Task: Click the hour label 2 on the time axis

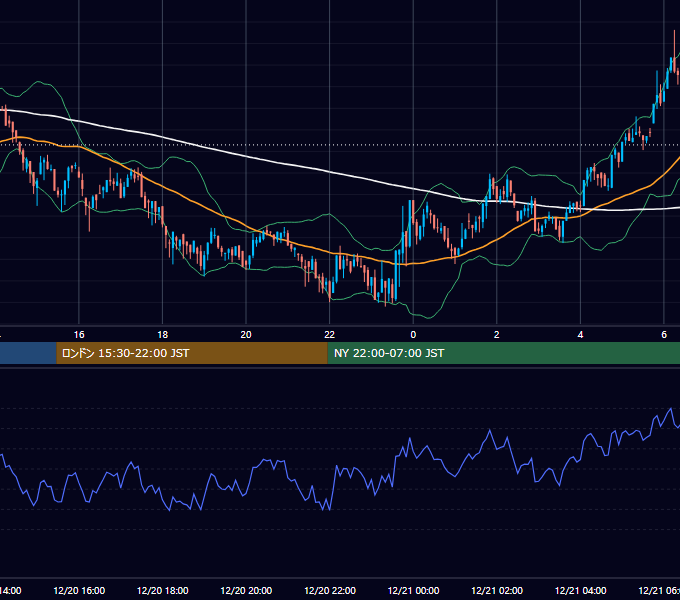Action: [497, 335]
